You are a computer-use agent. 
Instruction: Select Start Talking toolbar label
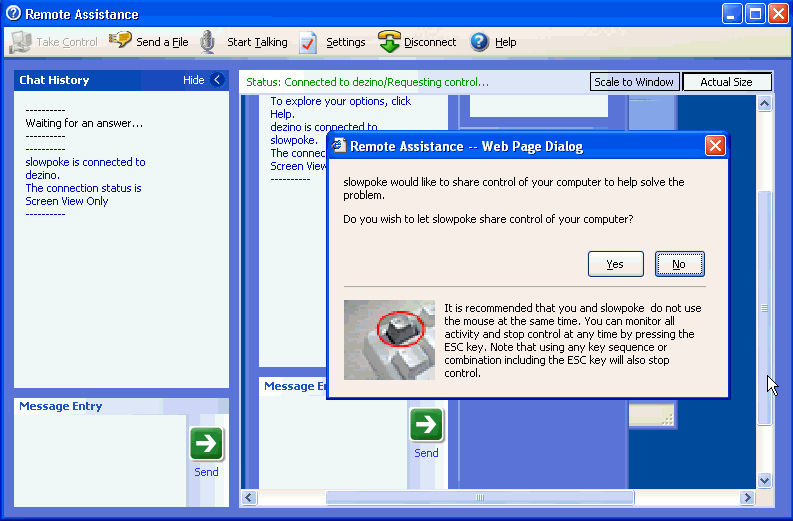coord(257,42)
